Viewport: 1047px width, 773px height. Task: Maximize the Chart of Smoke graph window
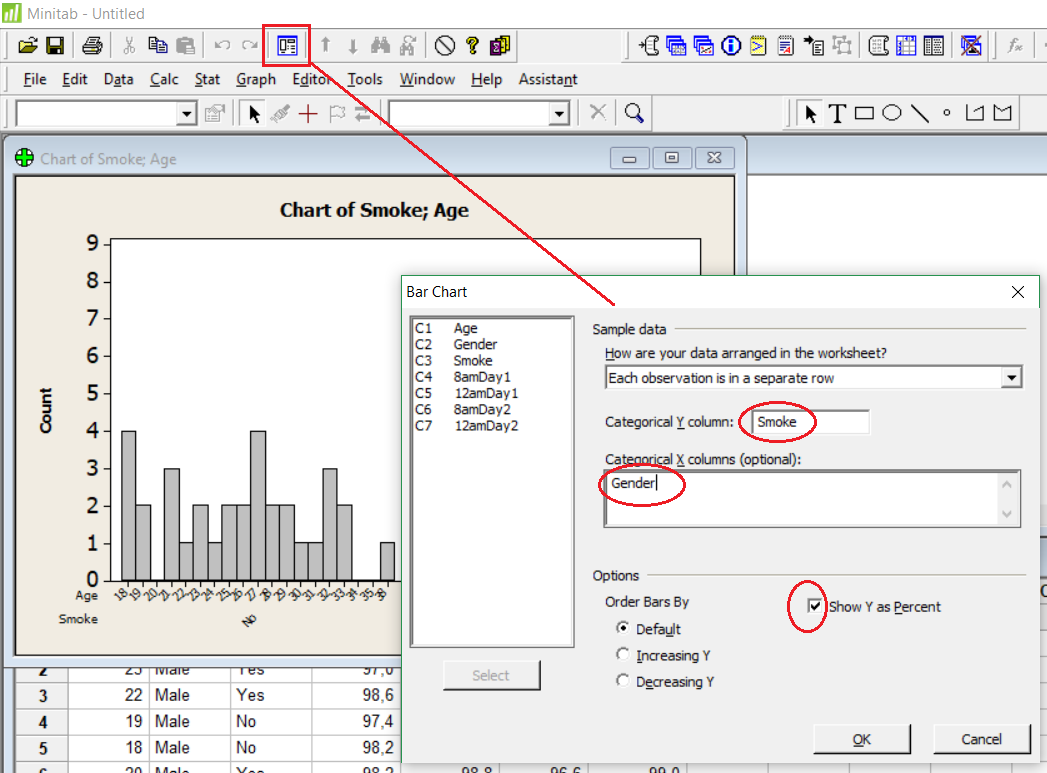click(x=672, y=158)
